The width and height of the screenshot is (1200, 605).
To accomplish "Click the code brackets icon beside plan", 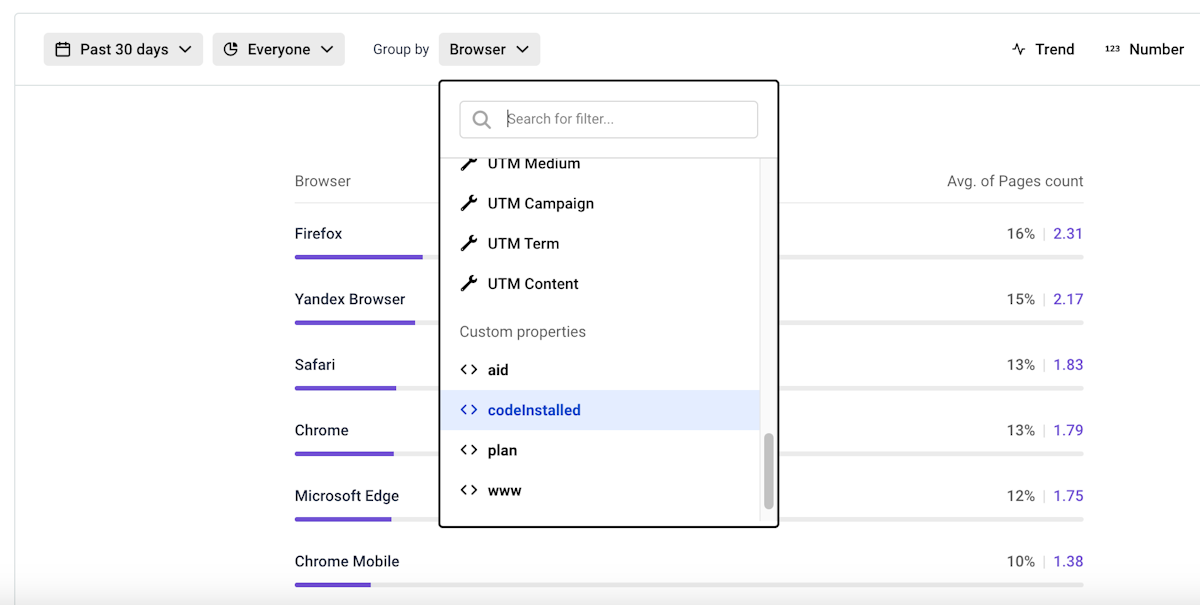I will 469,450.
